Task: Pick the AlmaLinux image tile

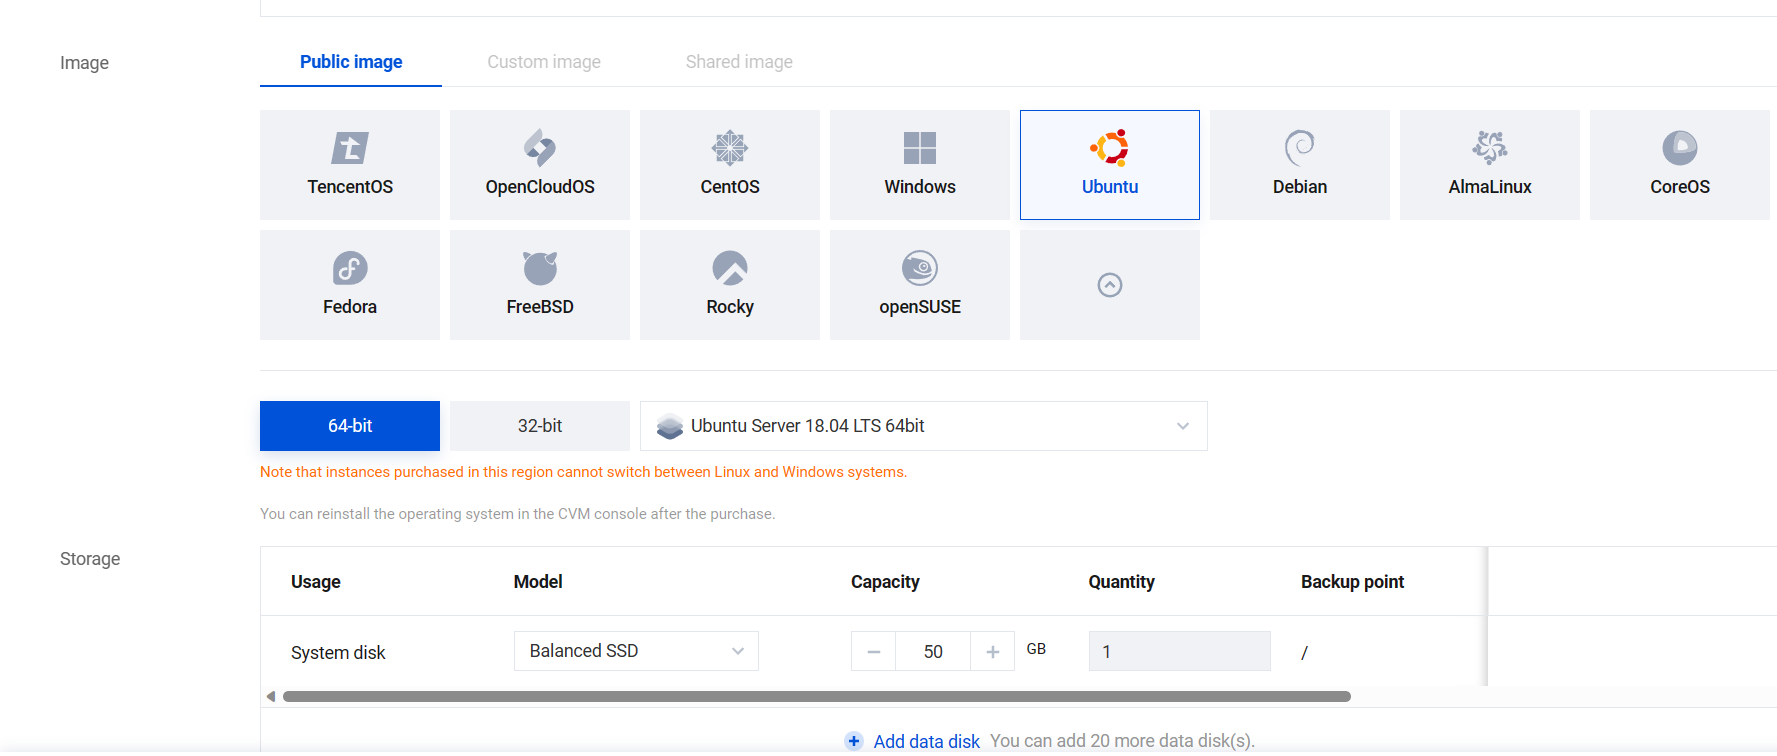Action: click(x=1490, y=165)
